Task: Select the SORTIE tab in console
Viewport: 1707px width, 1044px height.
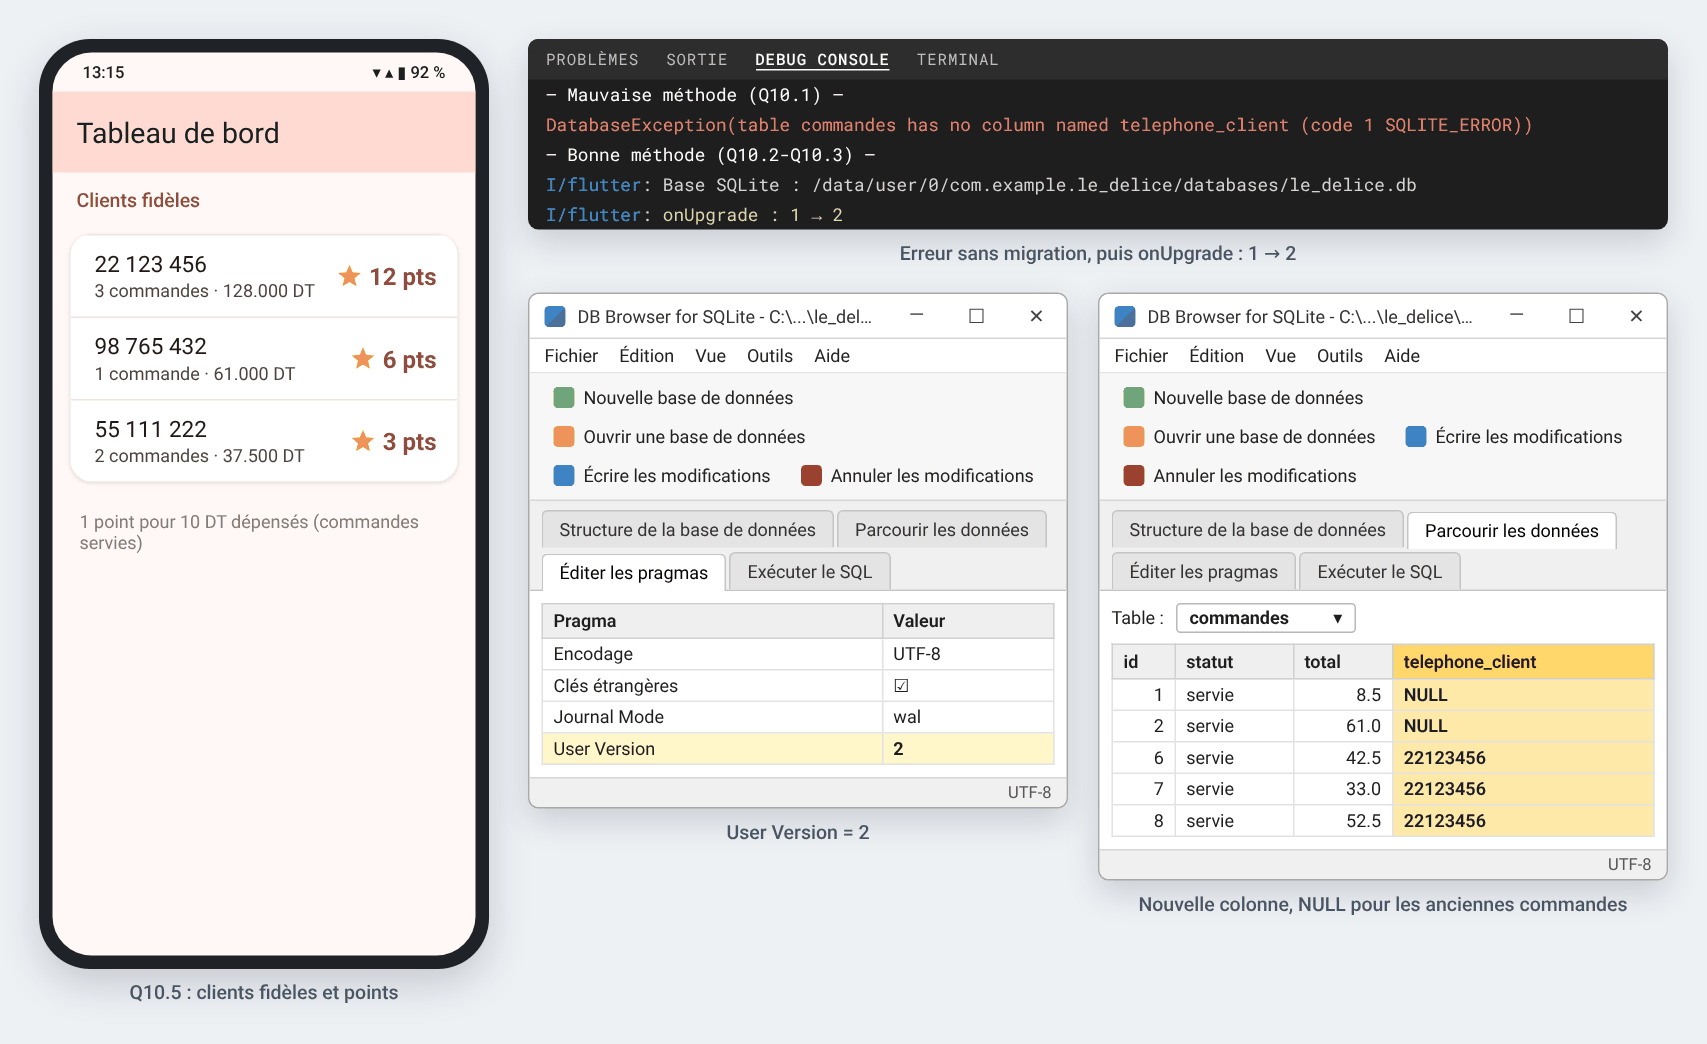Action: tap(697, 60)
